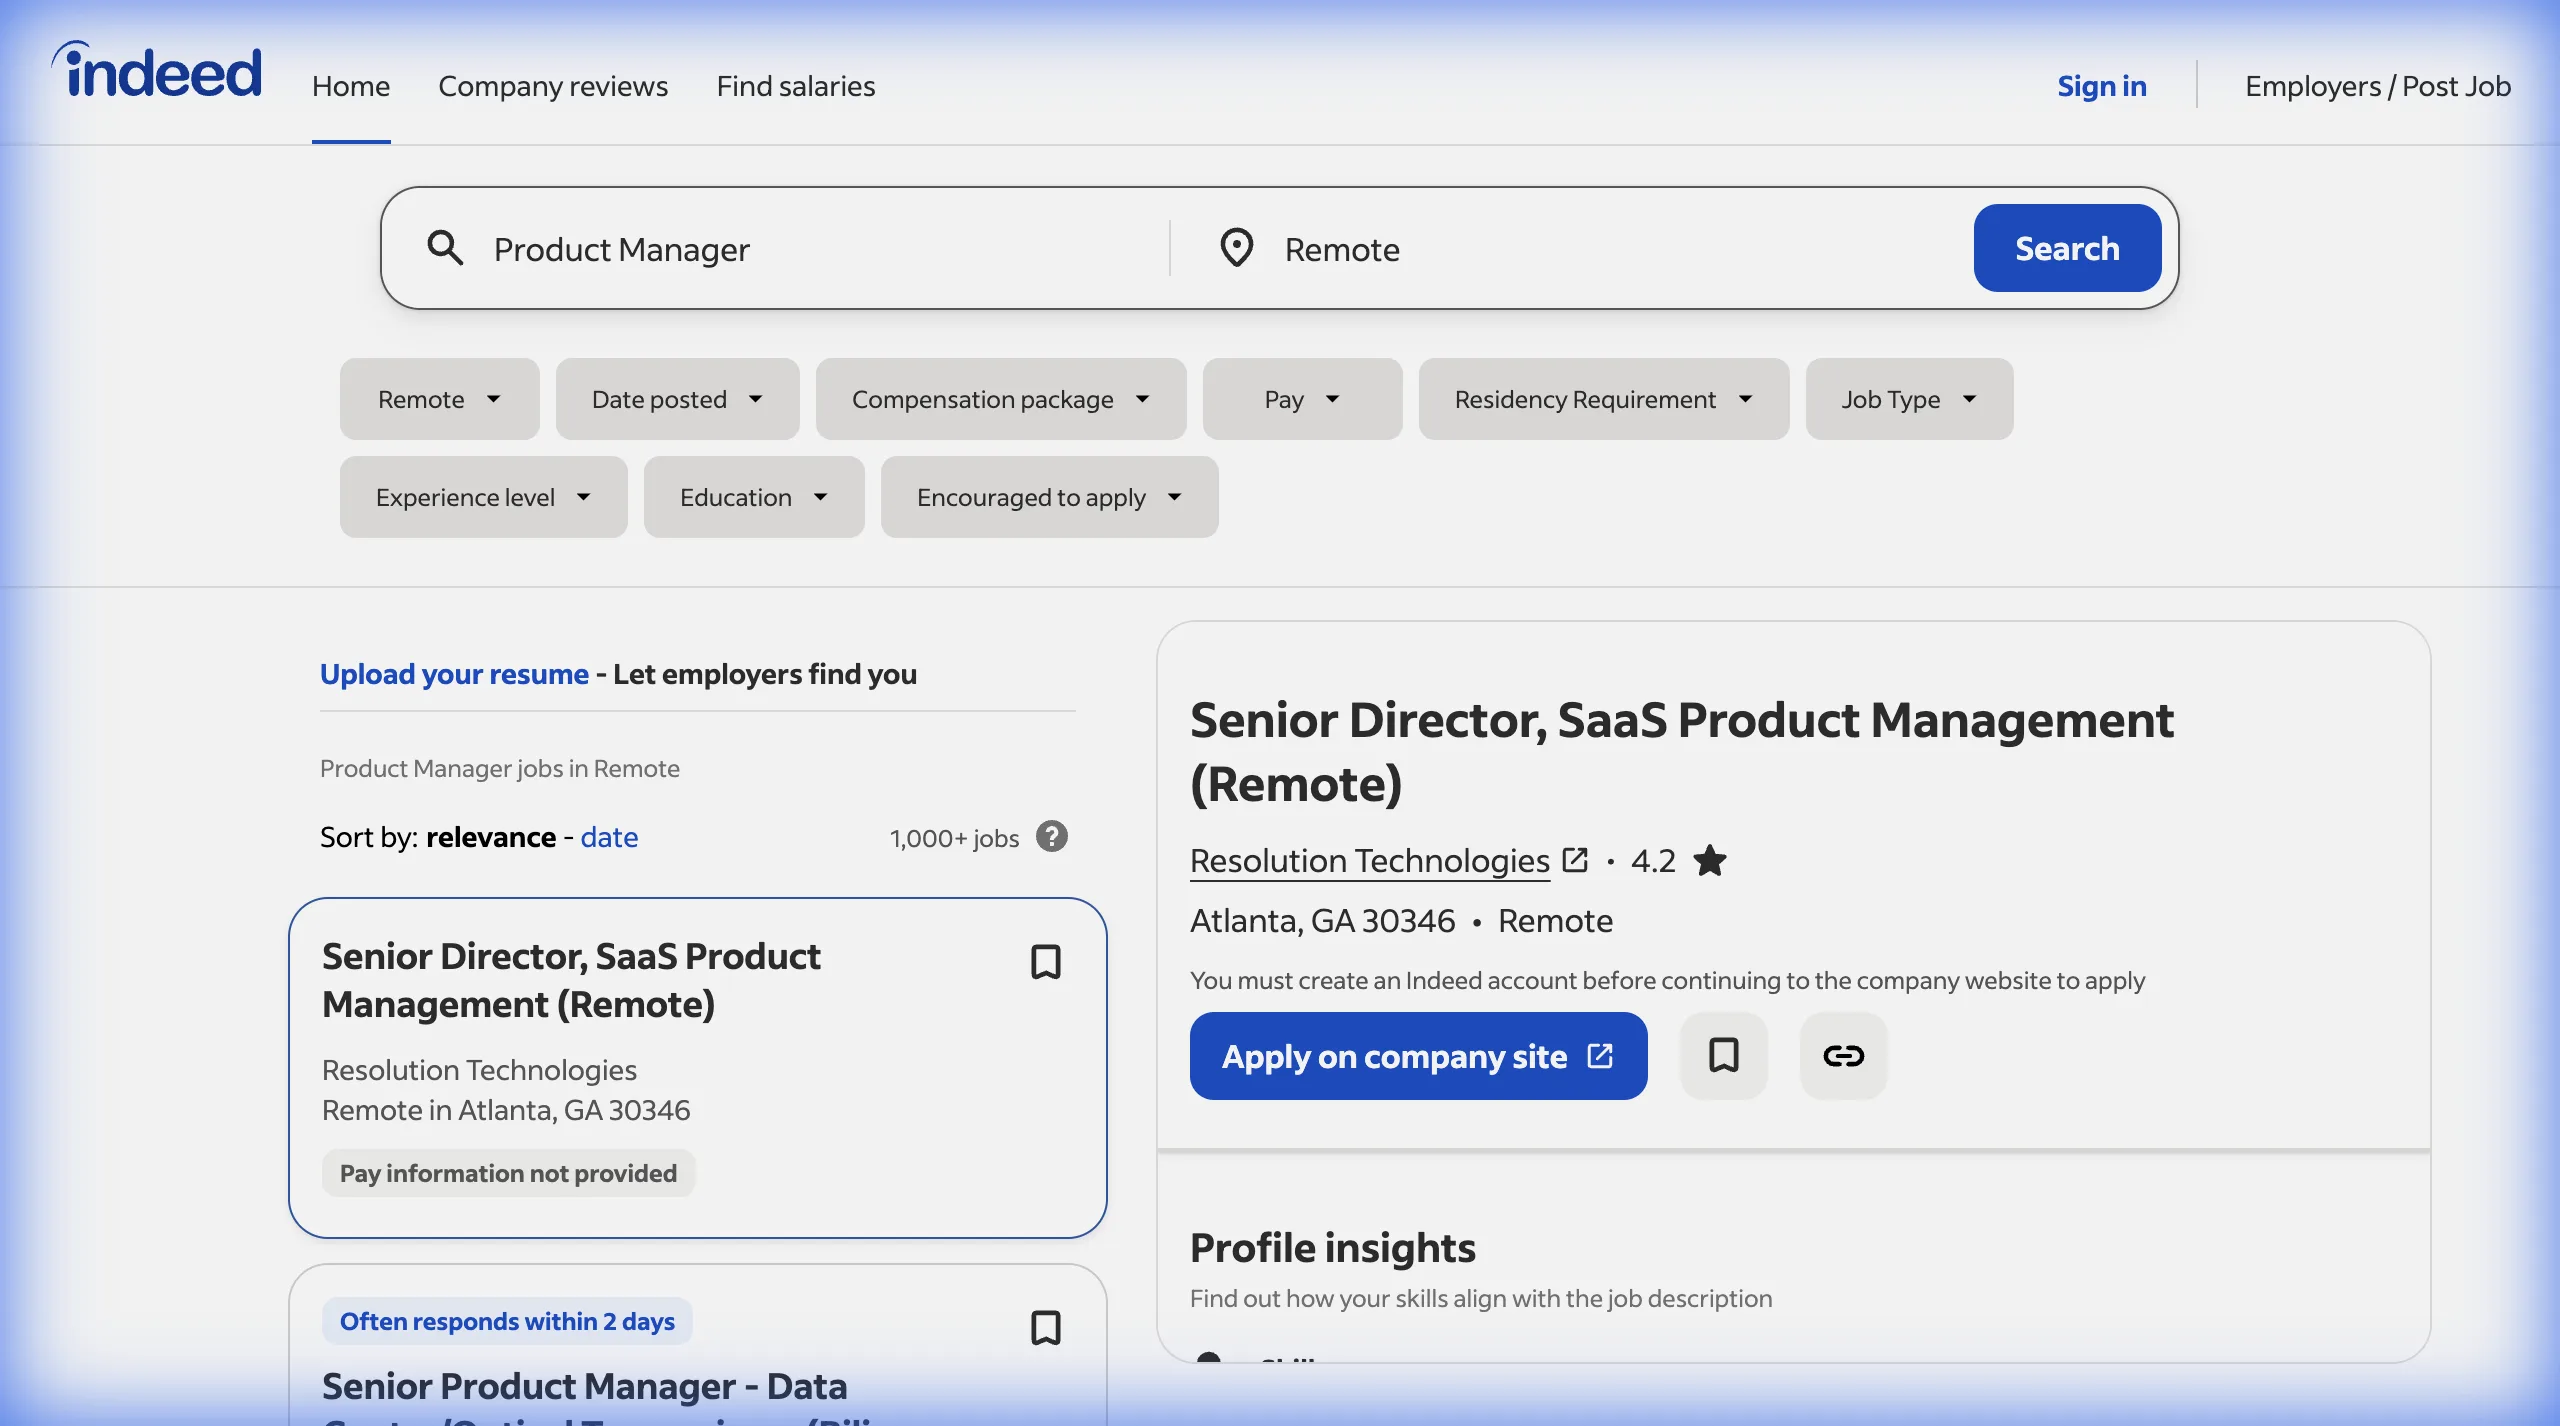
Task: Click the Indeed logo
Action: 155,70
